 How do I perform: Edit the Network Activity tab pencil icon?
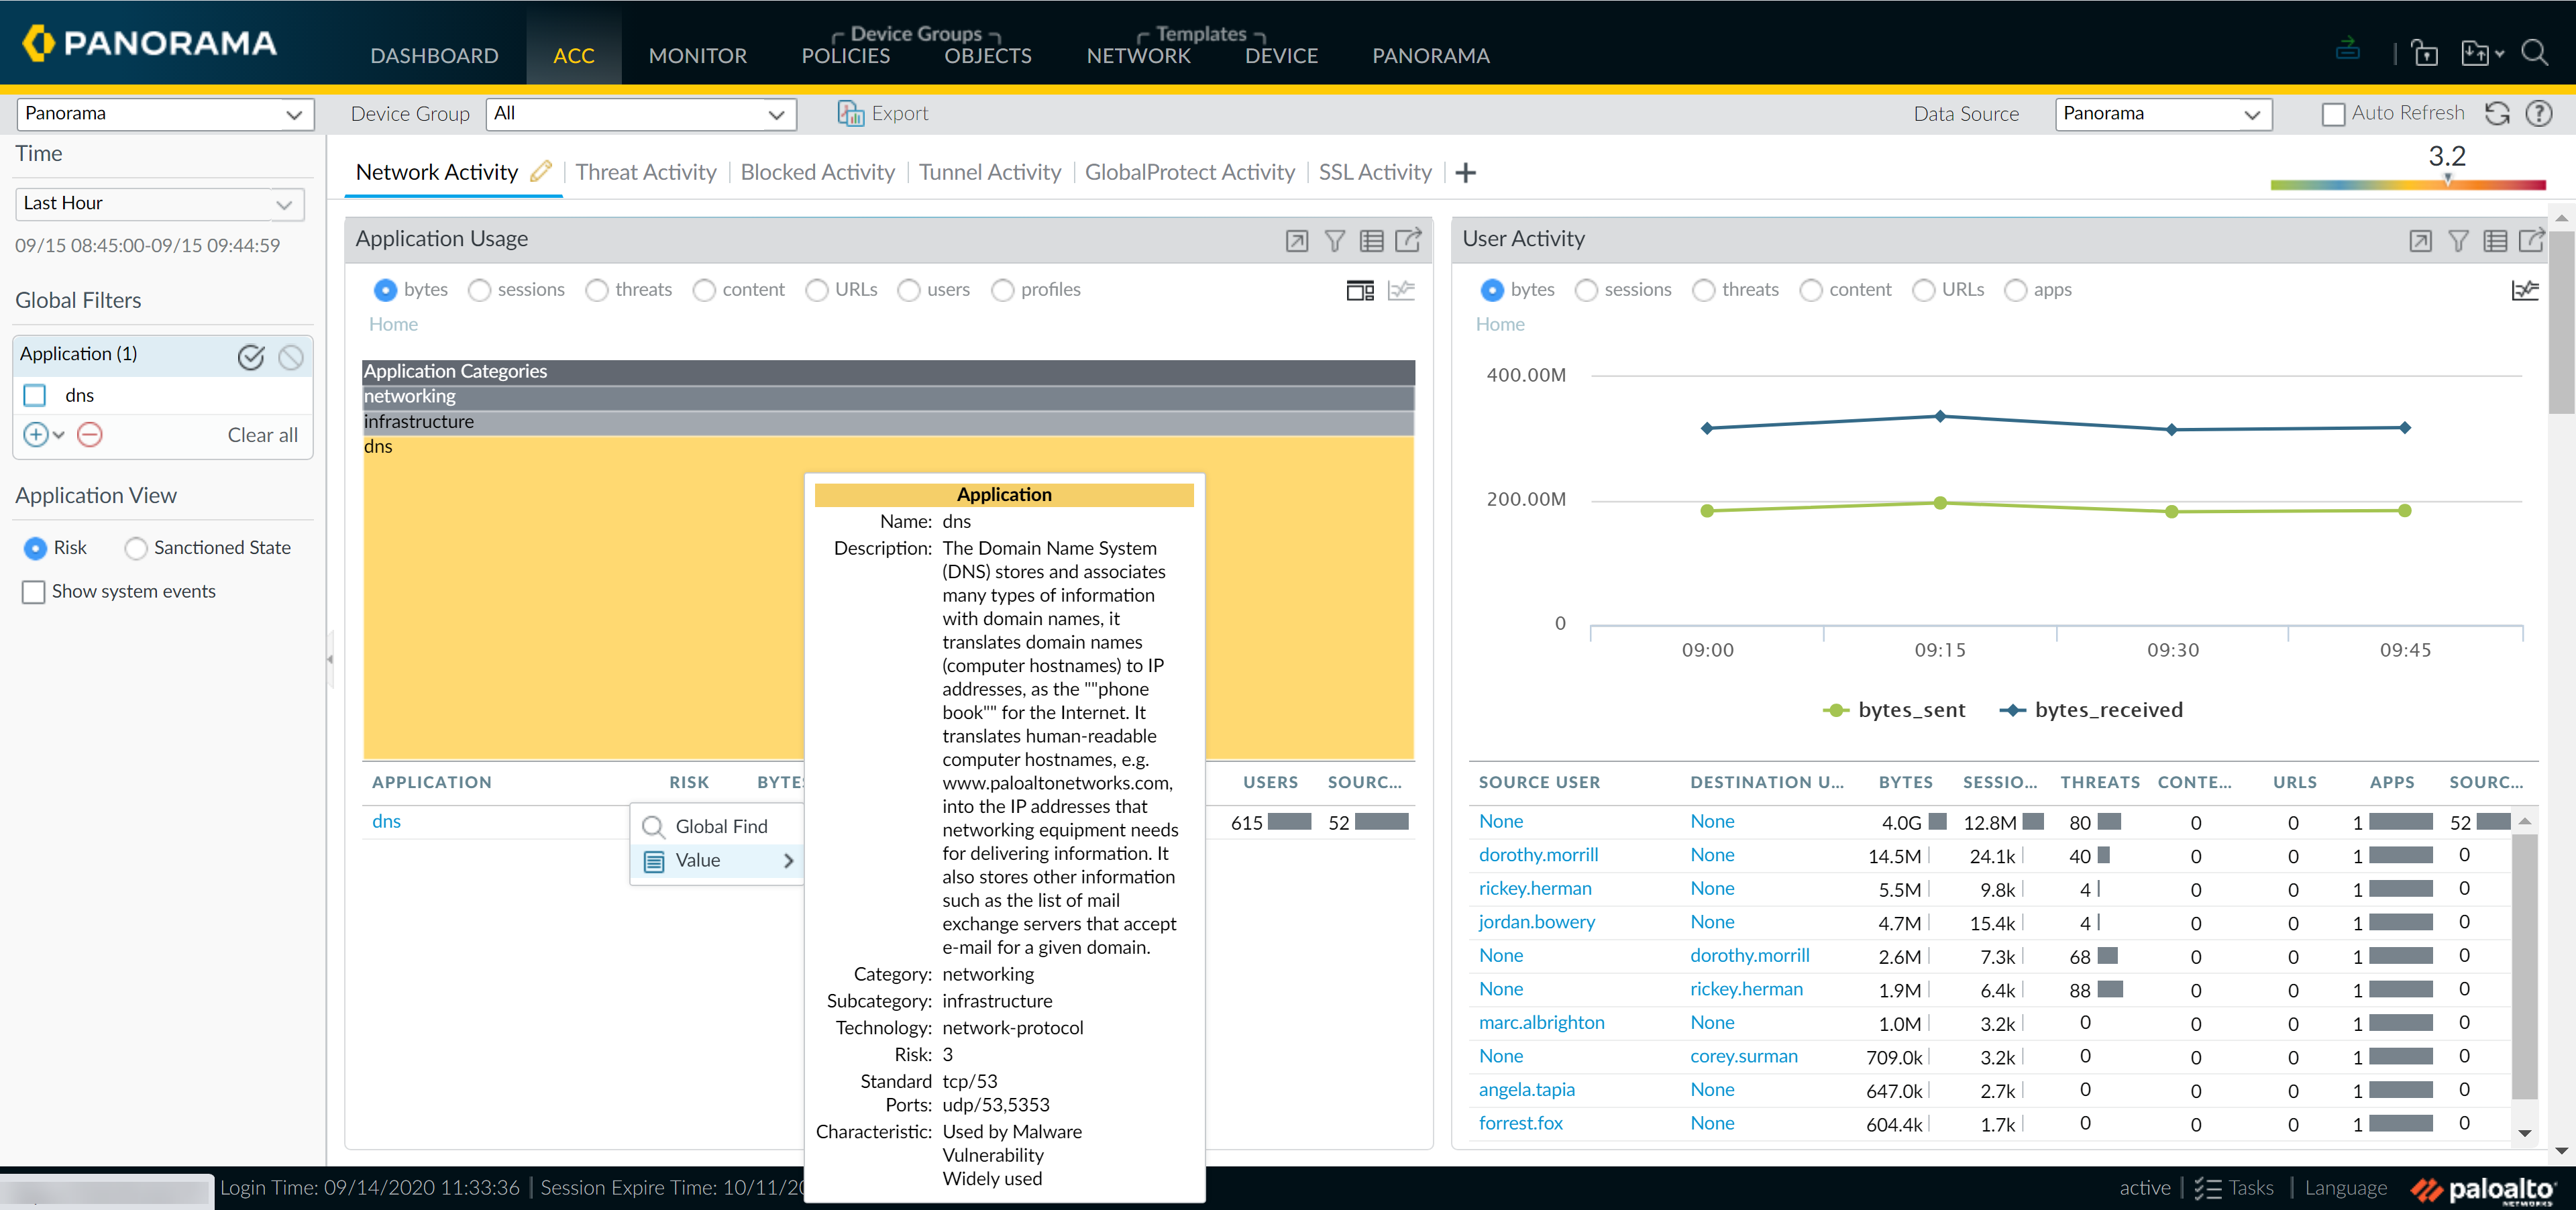[x=541, y=172]
